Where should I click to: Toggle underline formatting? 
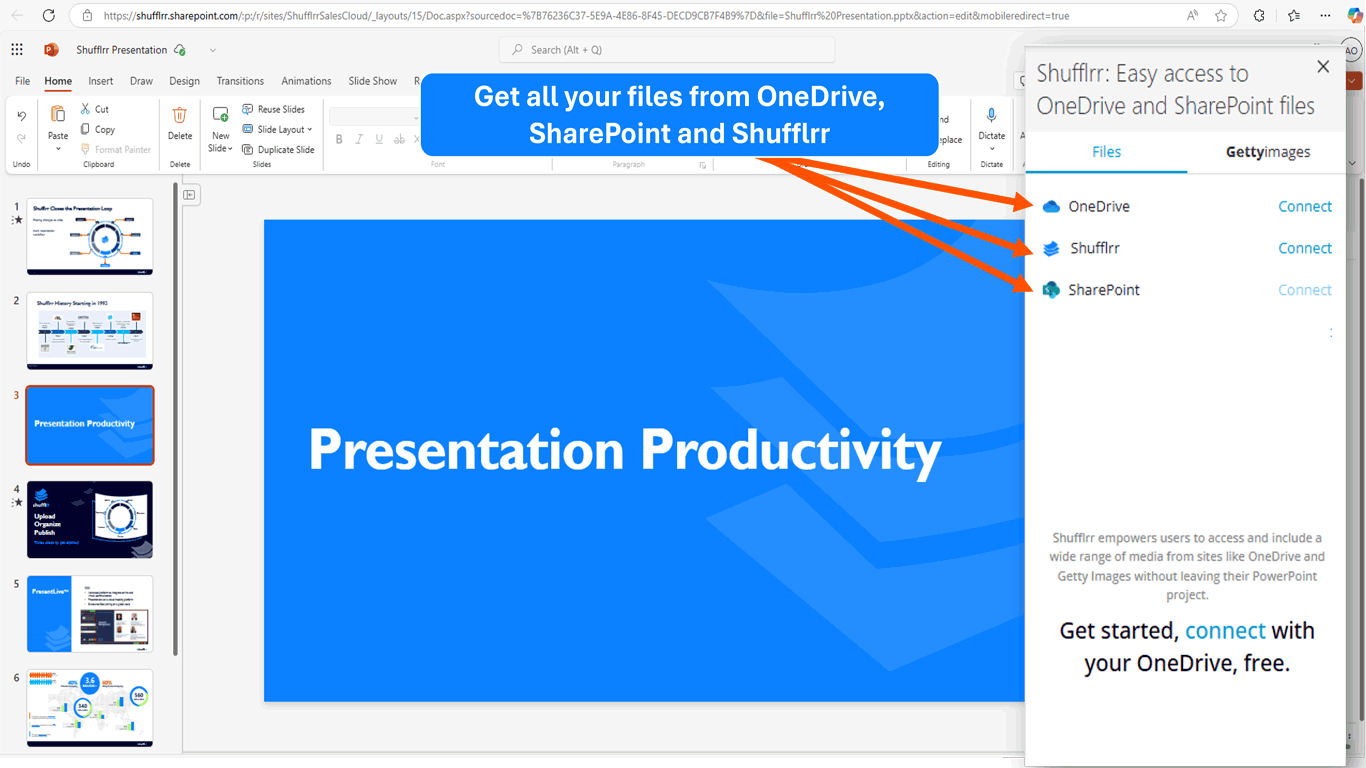point(379,139)
